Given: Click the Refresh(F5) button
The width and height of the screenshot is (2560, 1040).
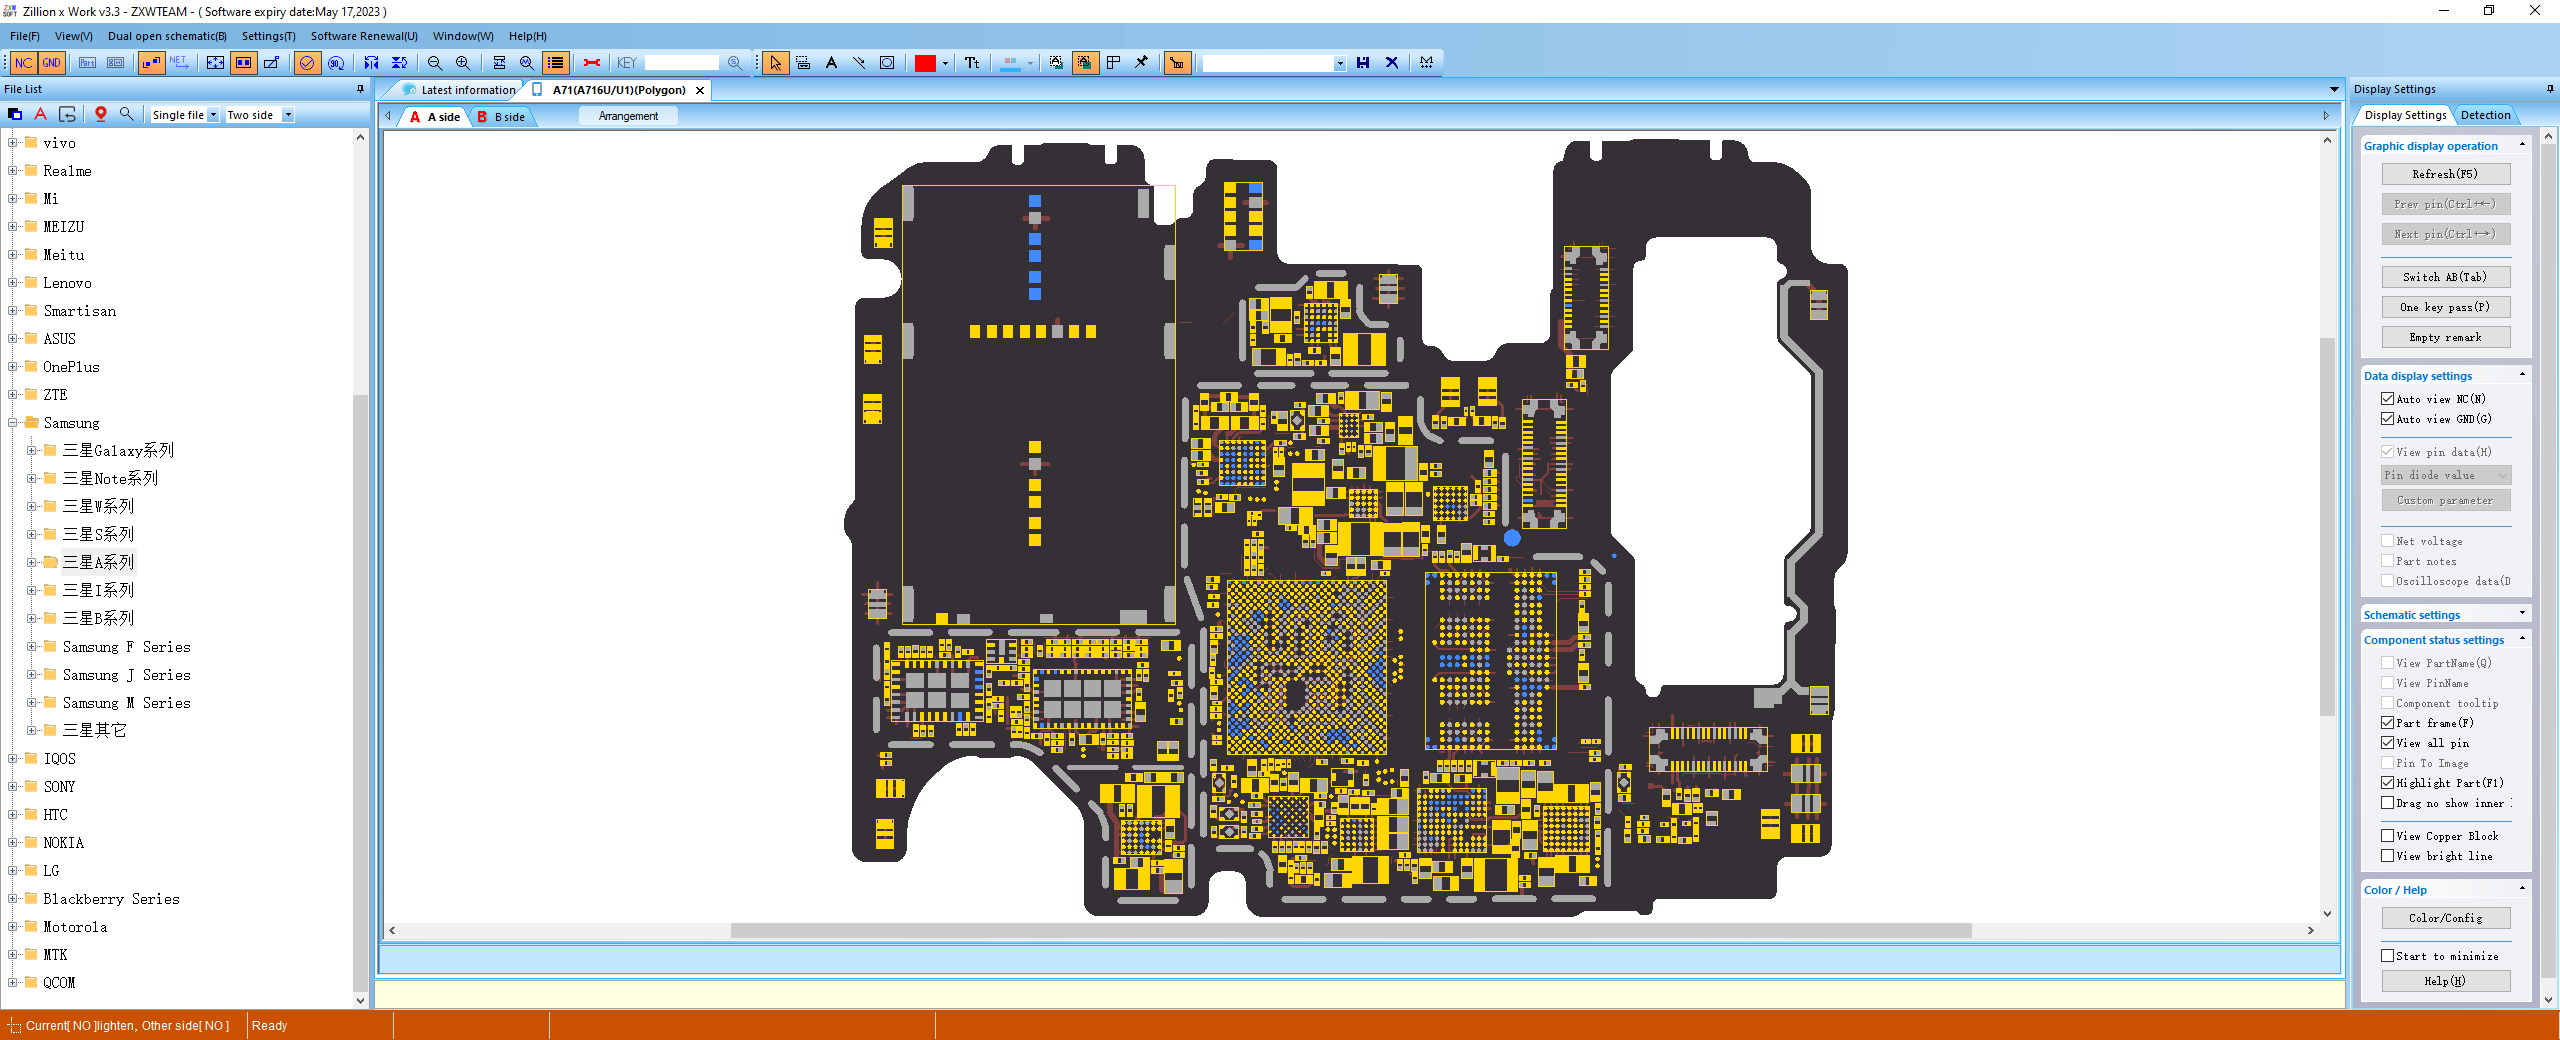Looking at the screenshot, I should [x=2444, y=174].
